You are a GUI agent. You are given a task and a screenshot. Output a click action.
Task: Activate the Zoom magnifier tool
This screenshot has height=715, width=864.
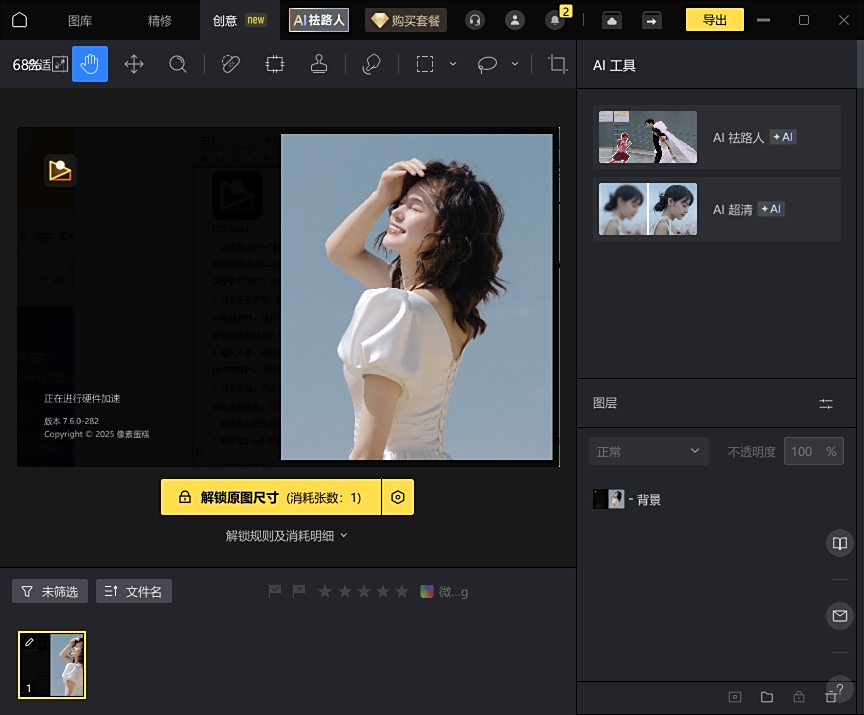pyautogui.click(x=178, y=64)
